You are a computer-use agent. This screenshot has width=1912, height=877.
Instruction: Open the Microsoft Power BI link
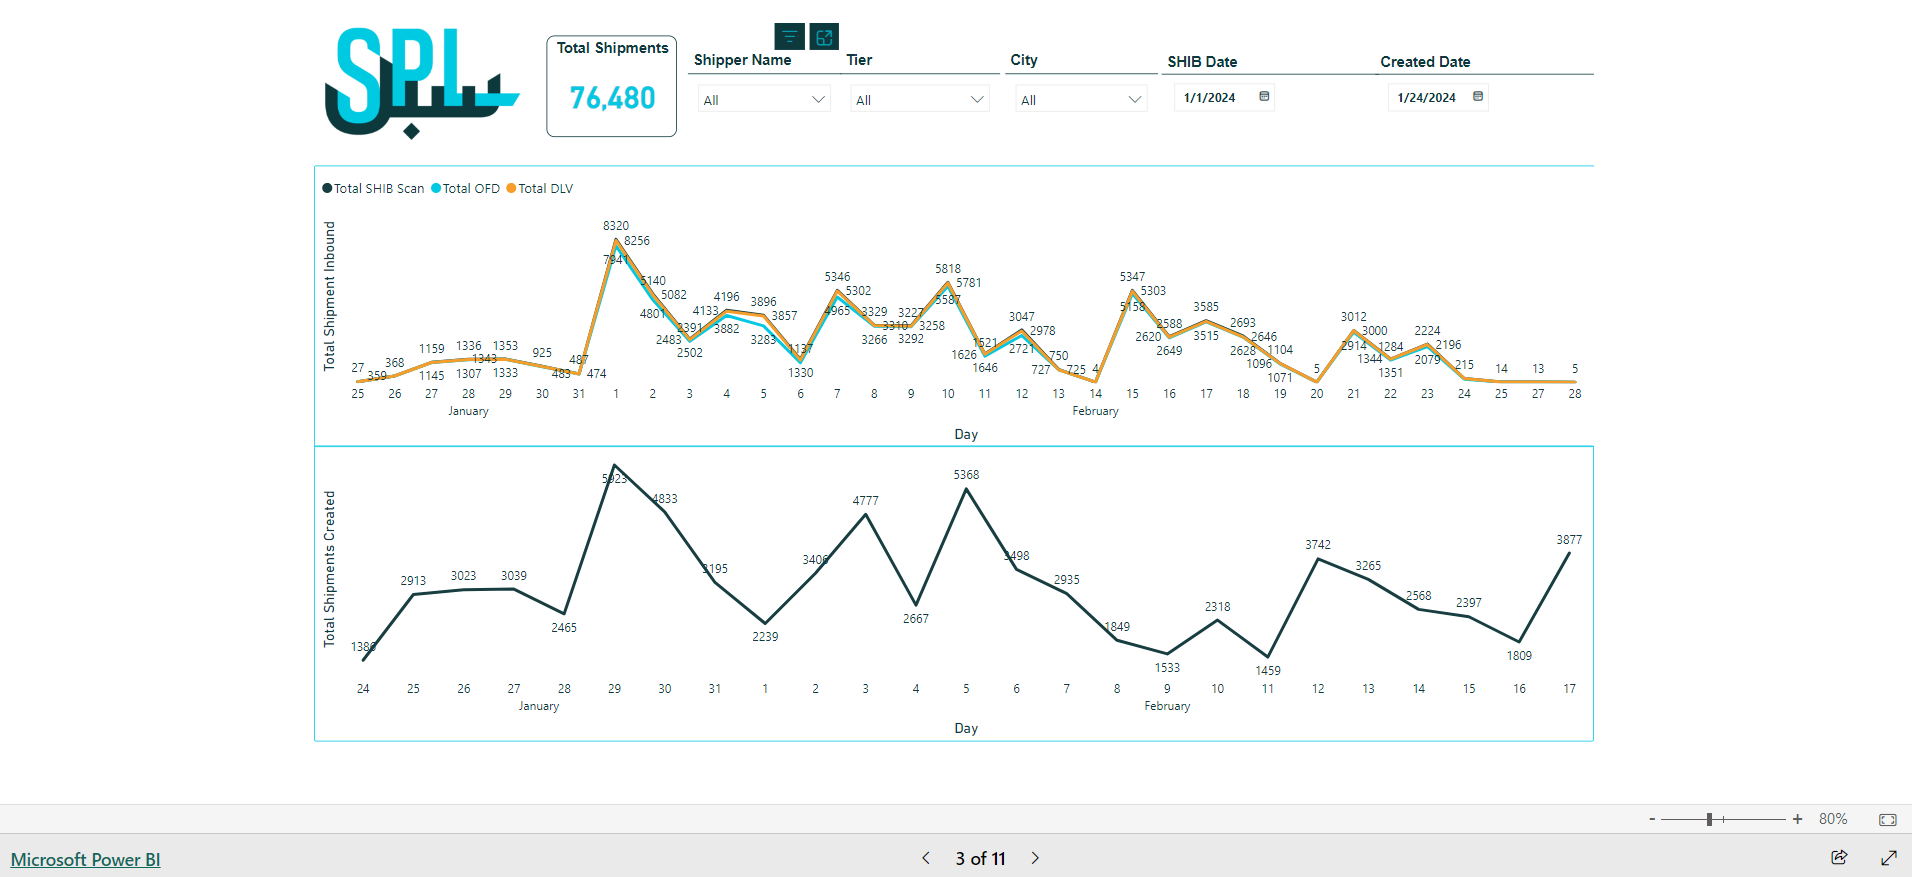click(x=85, y=859)
